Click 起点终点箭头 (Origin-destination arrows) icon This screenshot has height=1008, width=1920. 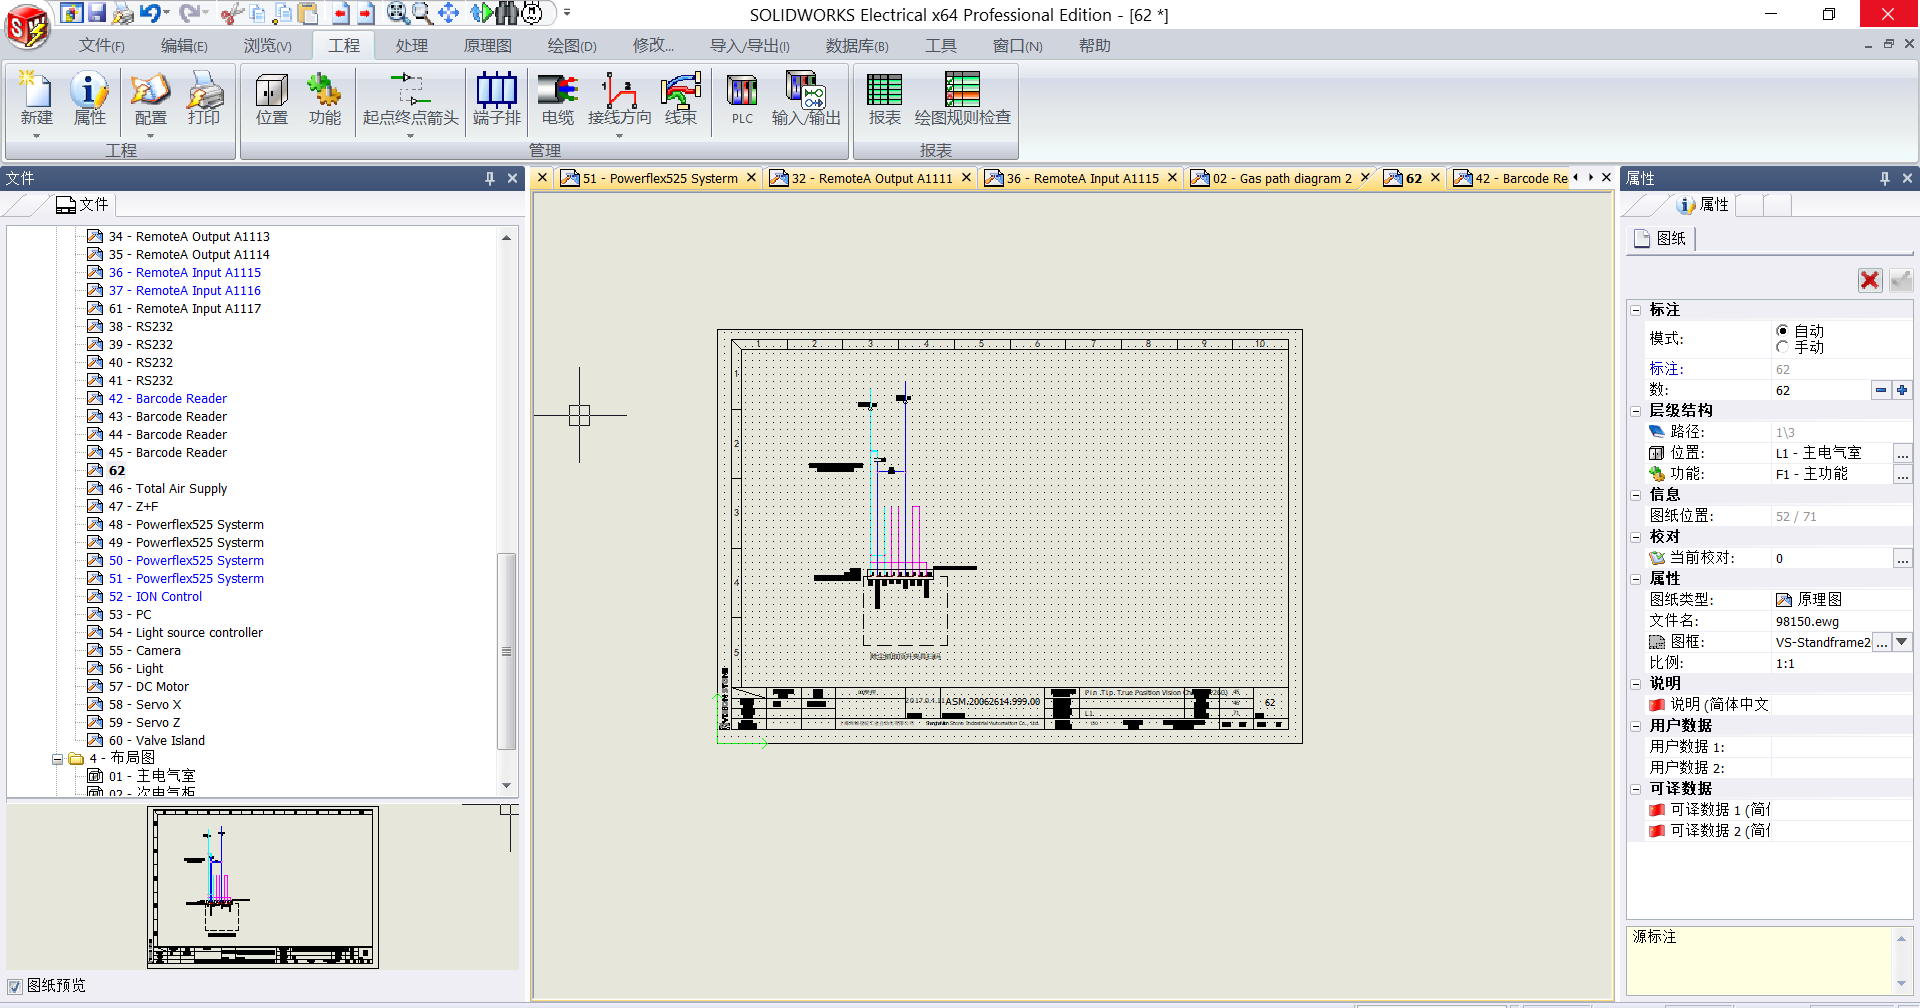click(410, 98)
